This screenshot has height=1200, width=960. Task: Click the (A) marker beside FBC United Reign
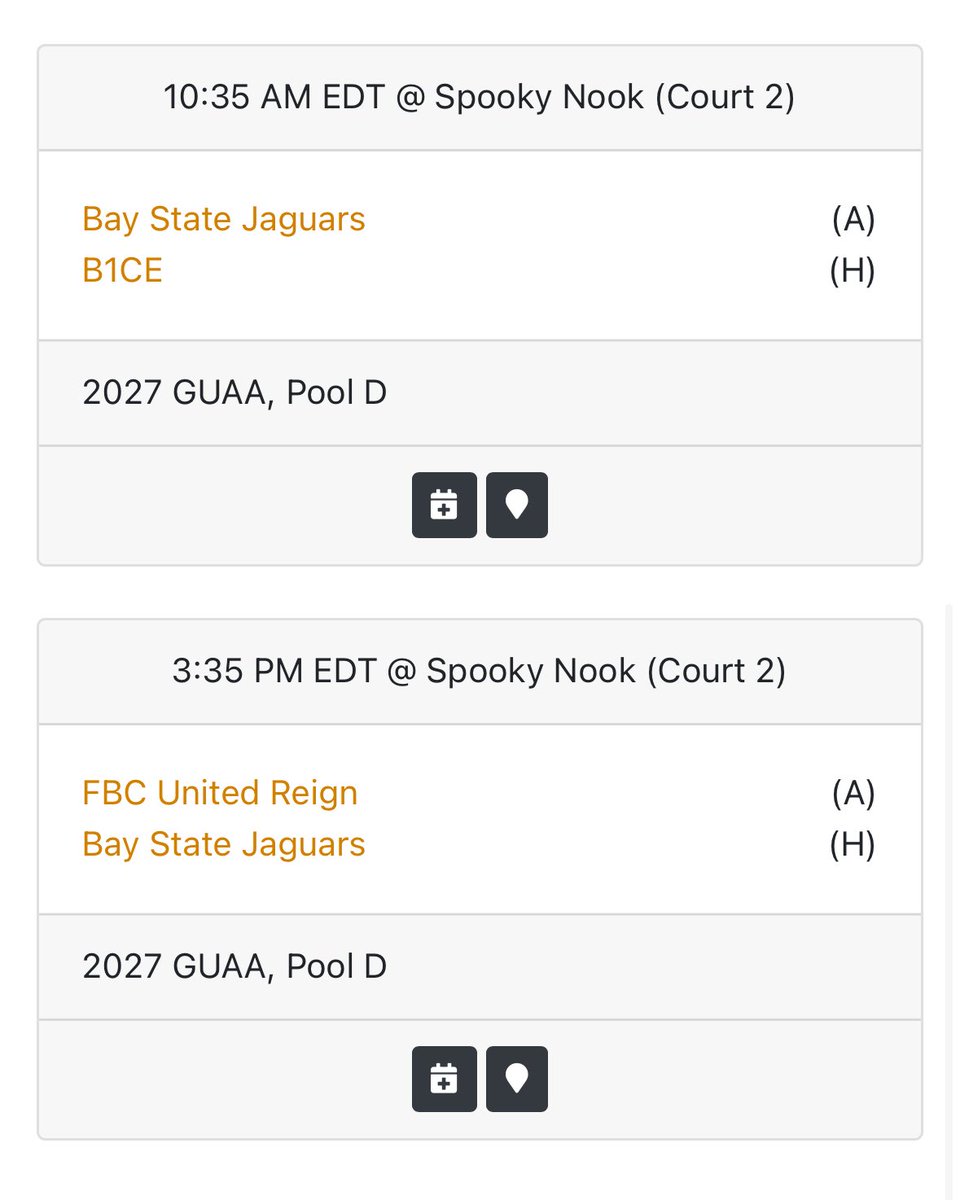pos(853,793)
